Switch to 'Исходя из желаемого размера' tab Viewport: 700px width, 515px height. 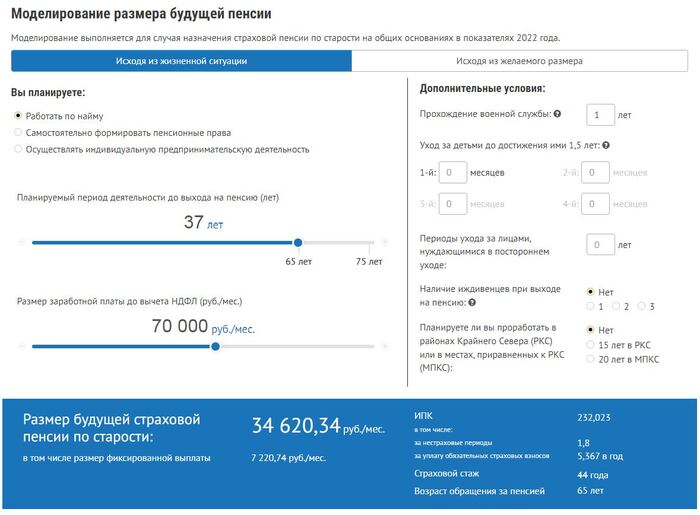coord(519,61)
